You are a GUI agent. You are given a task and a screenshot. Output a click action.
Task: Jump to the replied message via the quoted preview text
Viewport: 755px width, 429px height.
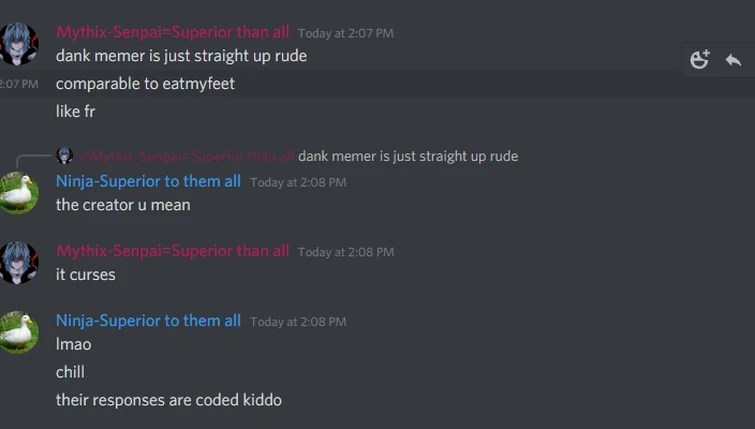coord(408,156)
